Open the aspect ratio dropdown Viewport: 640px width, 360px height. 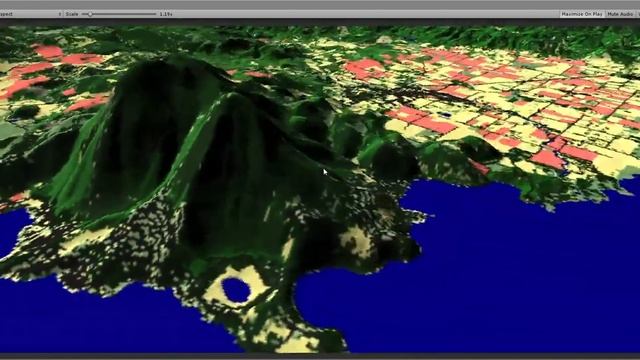tap(31, 14)
